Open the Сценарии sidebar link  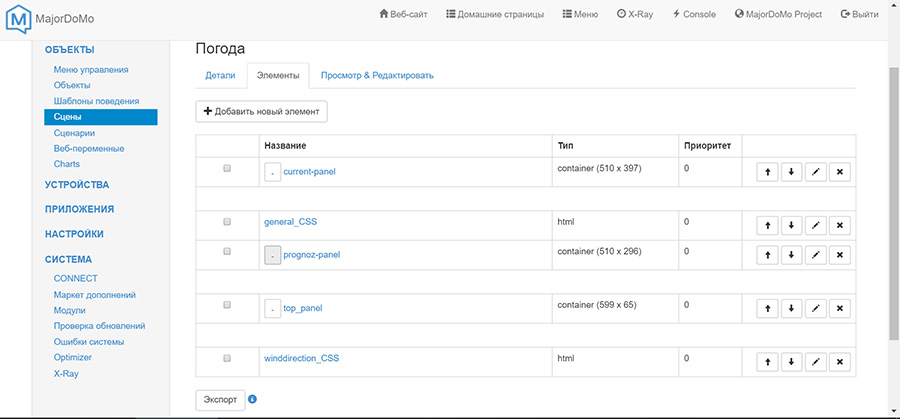click(x=75, y=133)
